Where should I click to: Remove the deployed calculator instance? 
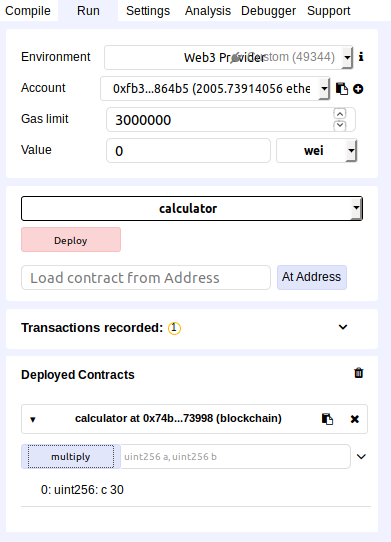coord(355,419)
